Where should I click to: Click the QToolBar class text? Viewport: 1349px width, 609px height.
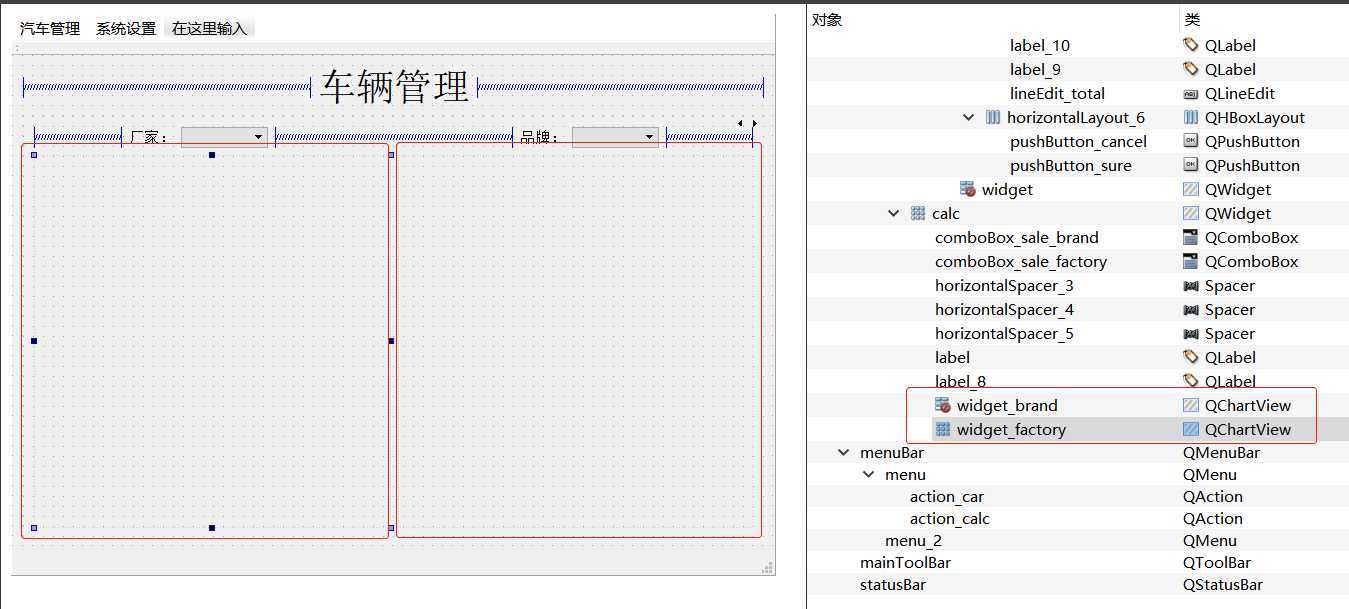(1217, 563)
